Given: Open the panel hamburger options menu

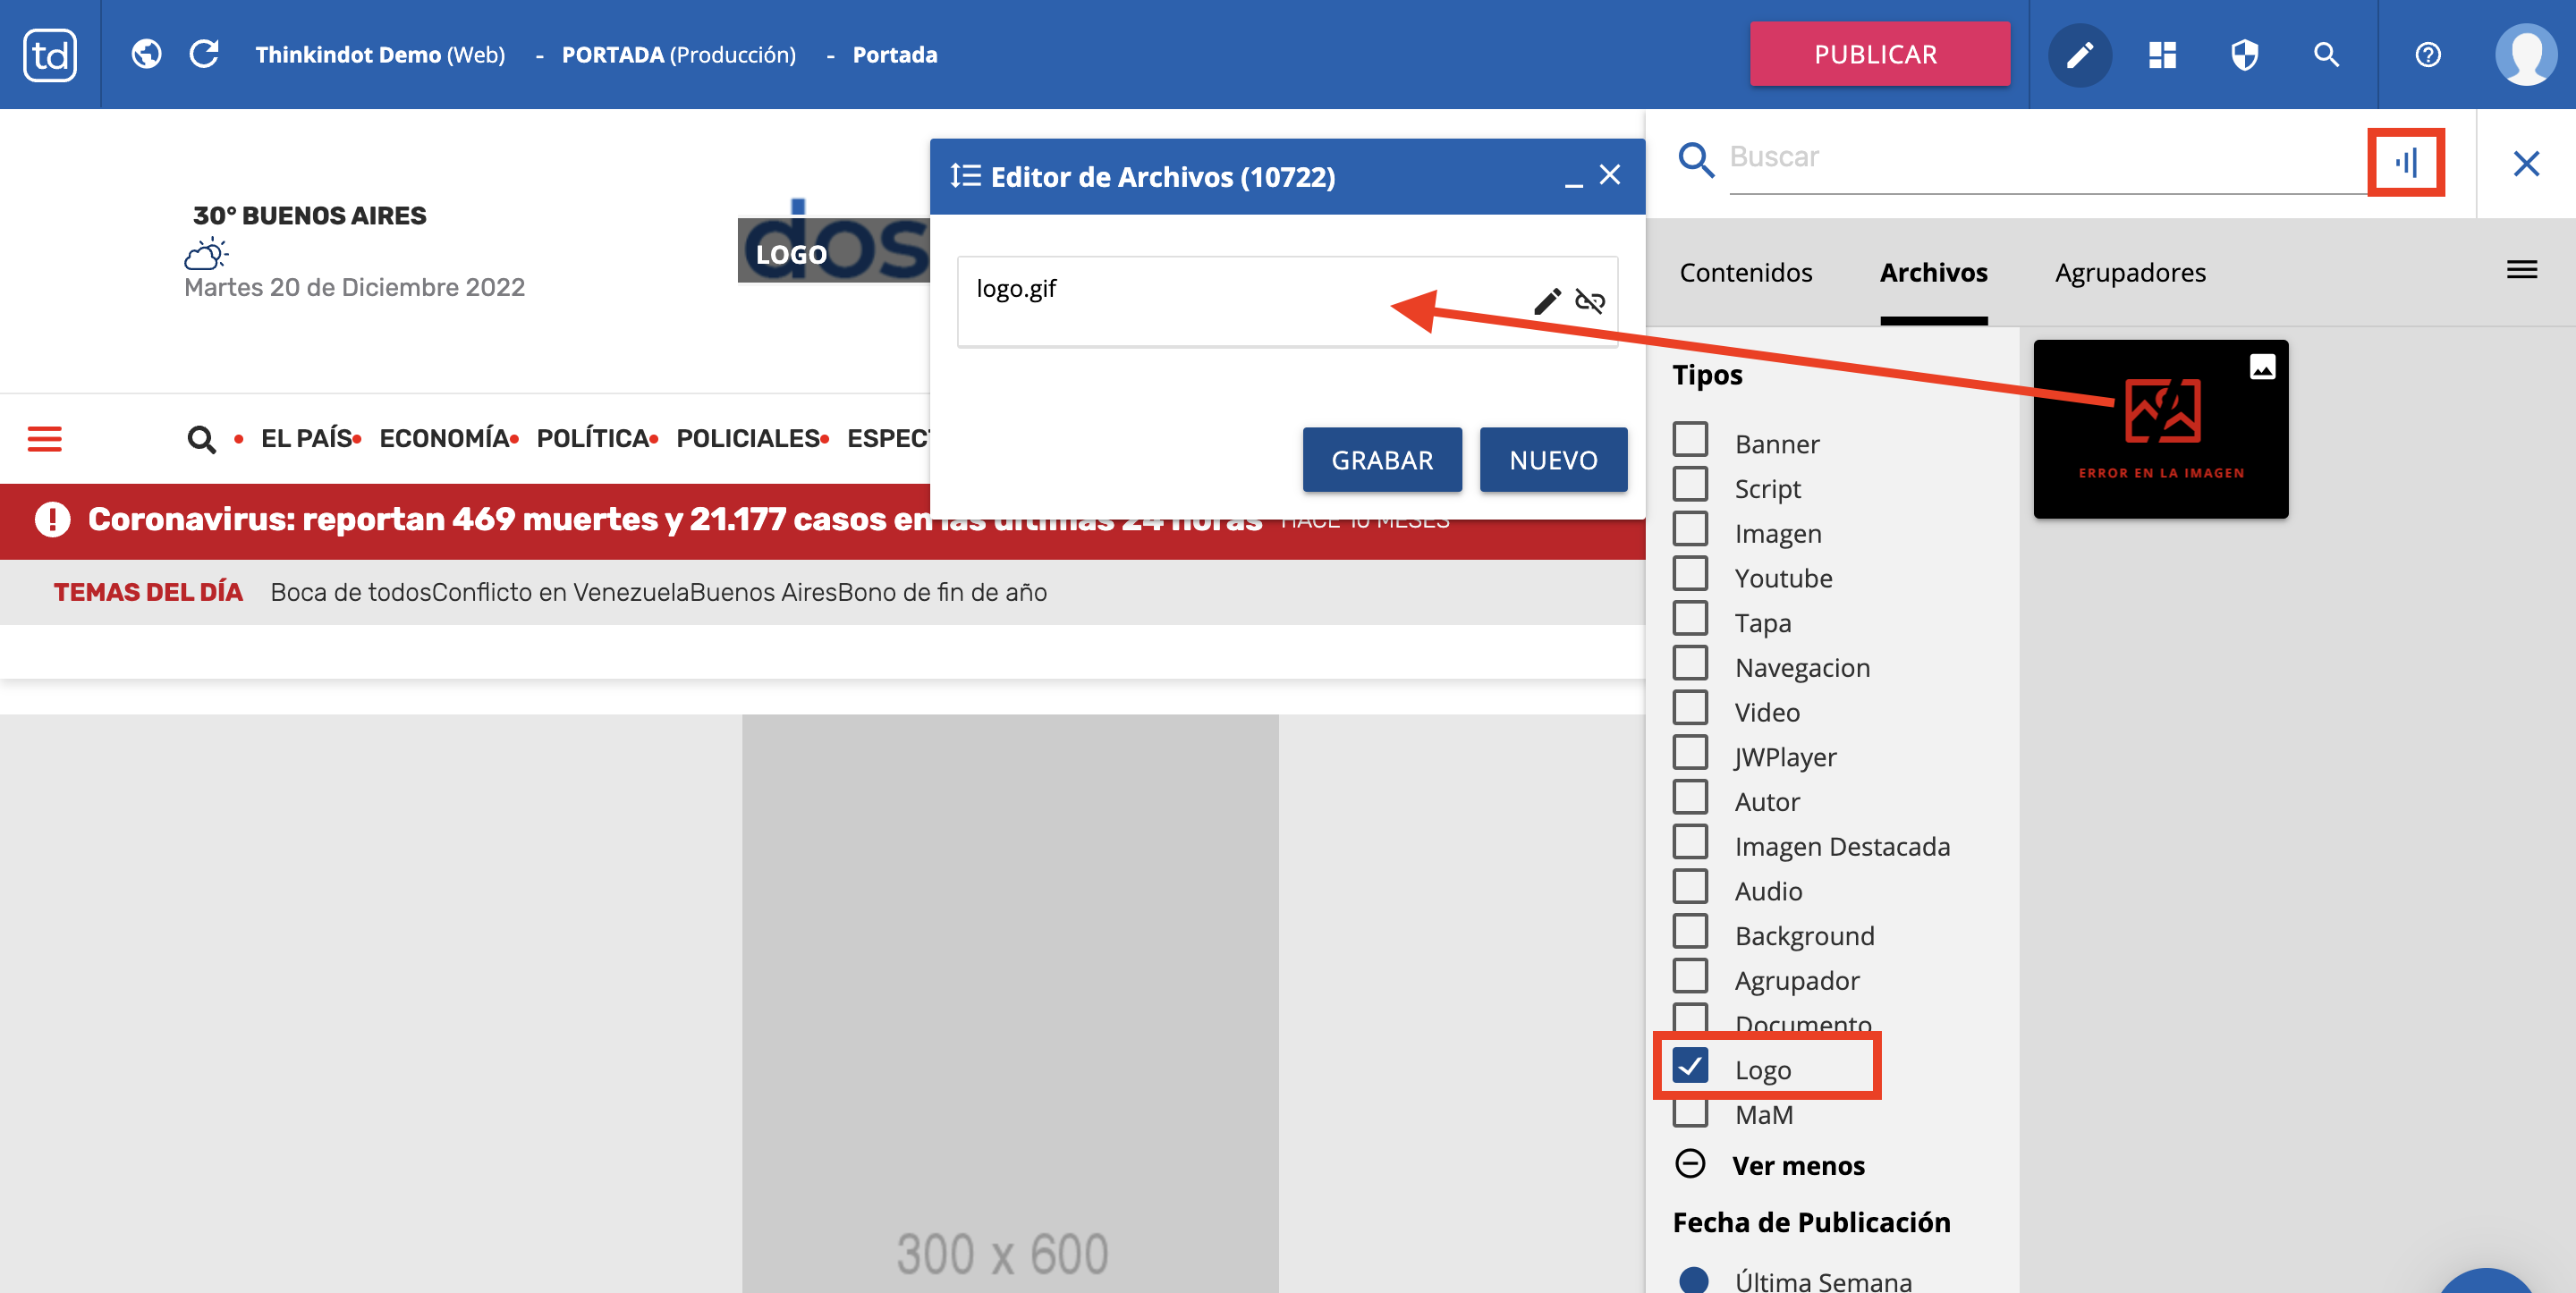Looking at the screenshot, I should click(2521, 269).
